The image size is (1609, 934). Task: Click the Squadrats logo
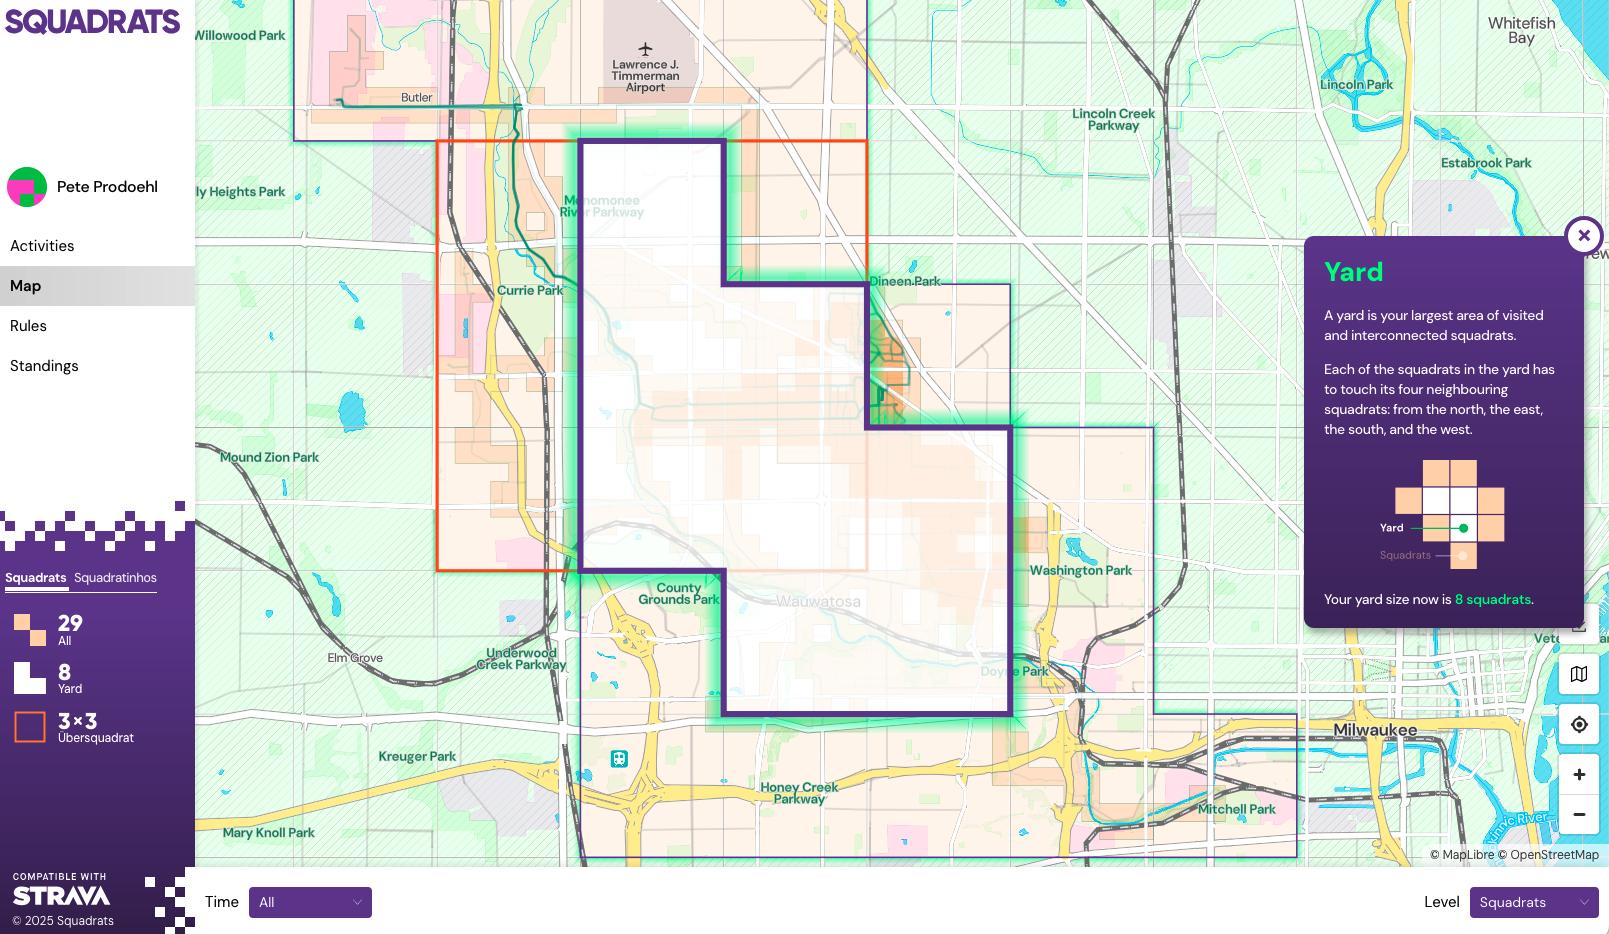[92, 22]
